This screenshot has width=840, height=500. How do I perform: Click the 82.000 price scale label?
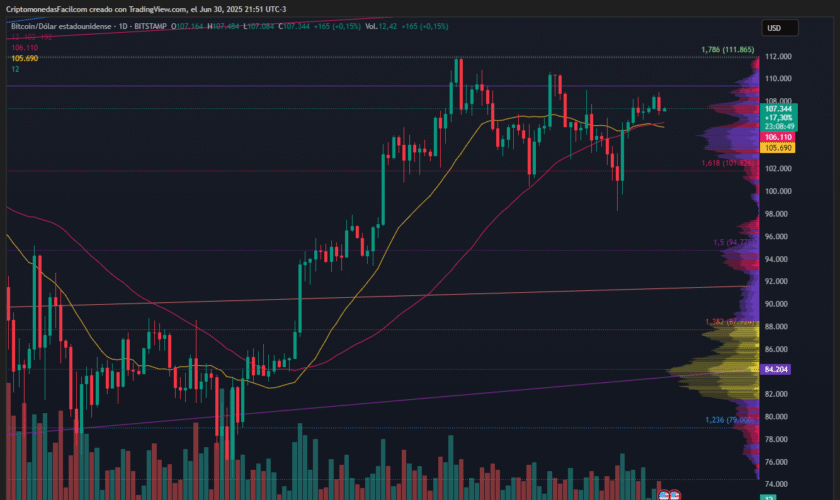tap(778, 394)
